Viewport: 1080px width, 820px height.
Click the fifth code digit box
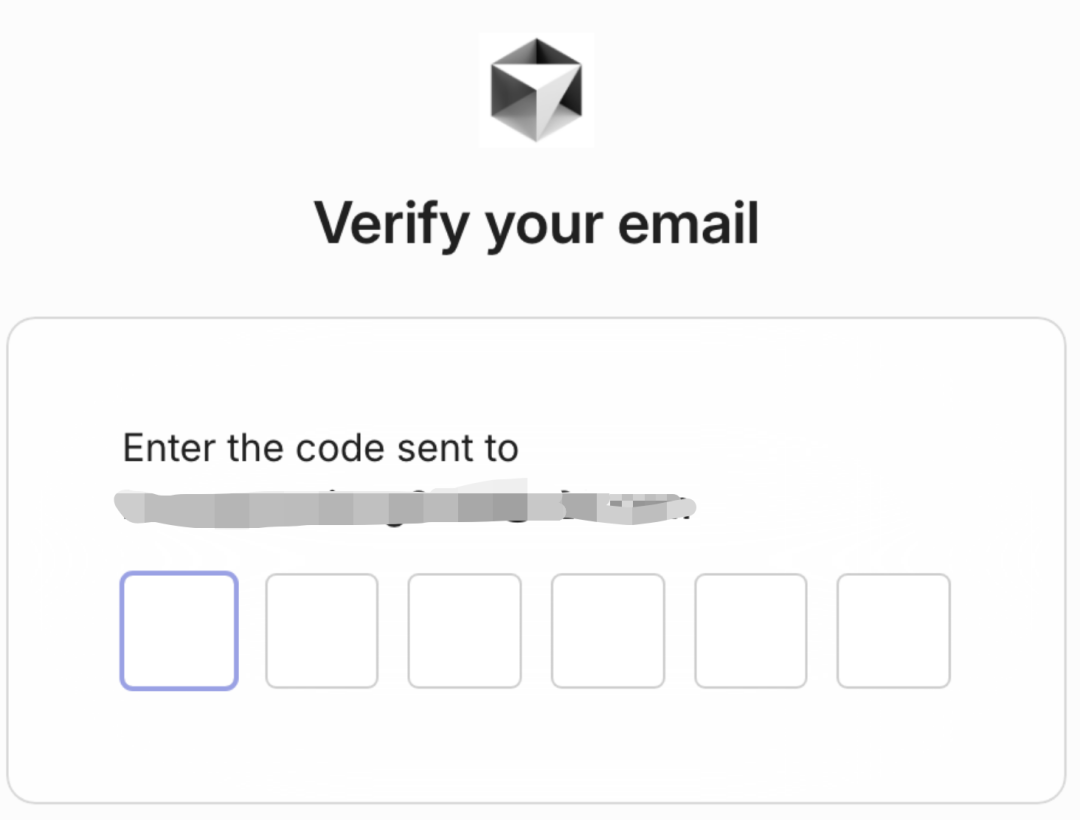751,631
